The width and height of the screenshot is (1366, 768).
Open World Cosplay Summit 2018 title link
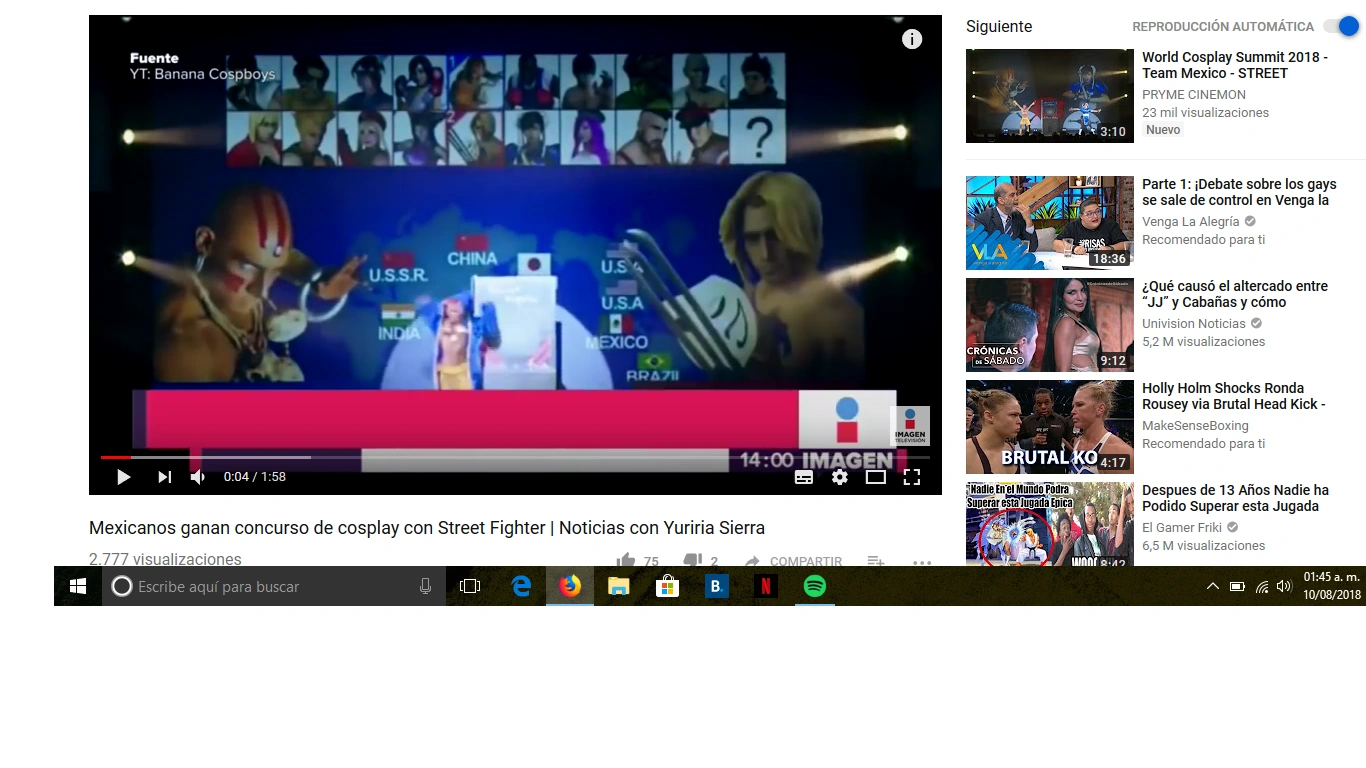[1235, 65]
